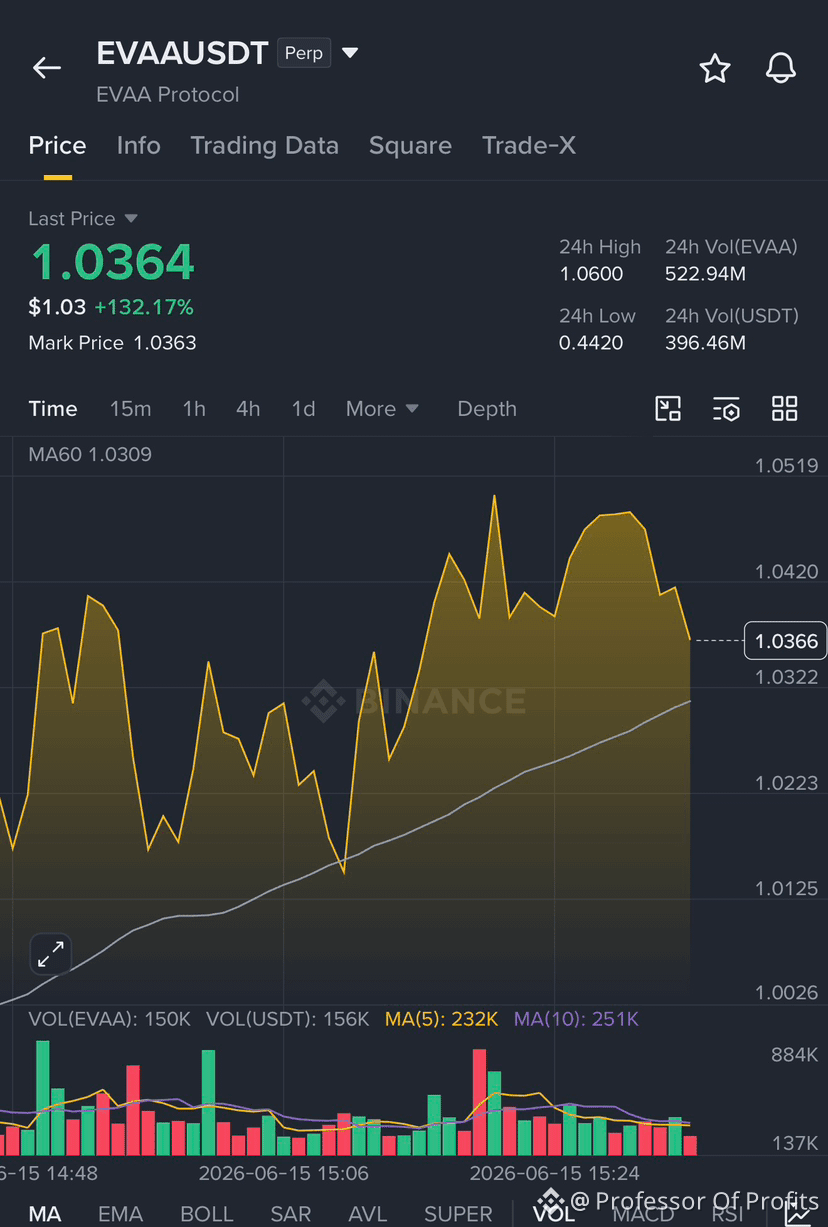Tap the back arrow icon

(x=46, y=68)
